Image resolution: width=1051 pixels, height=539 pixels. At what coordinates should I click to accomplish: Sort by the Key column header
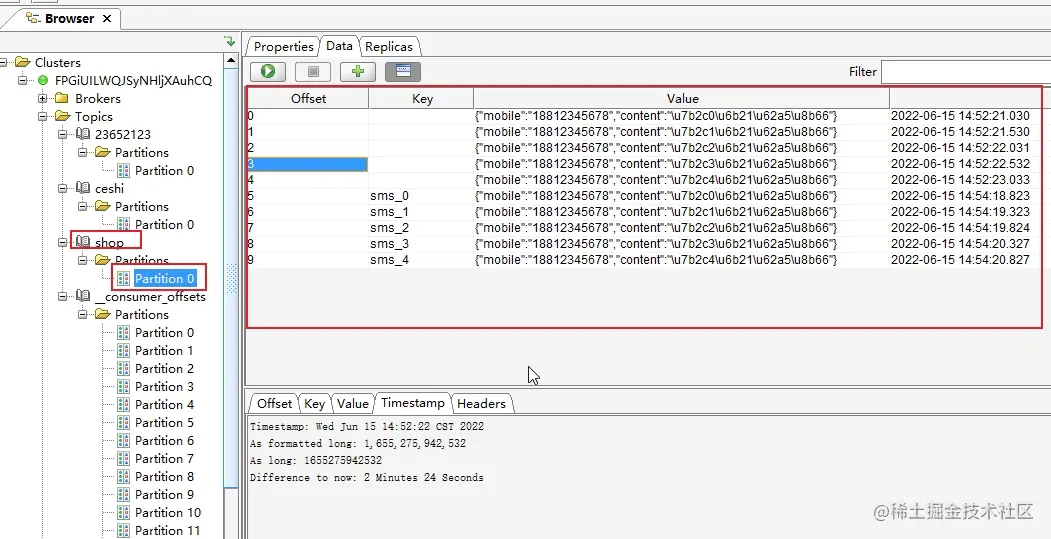(x=422, y=99)
